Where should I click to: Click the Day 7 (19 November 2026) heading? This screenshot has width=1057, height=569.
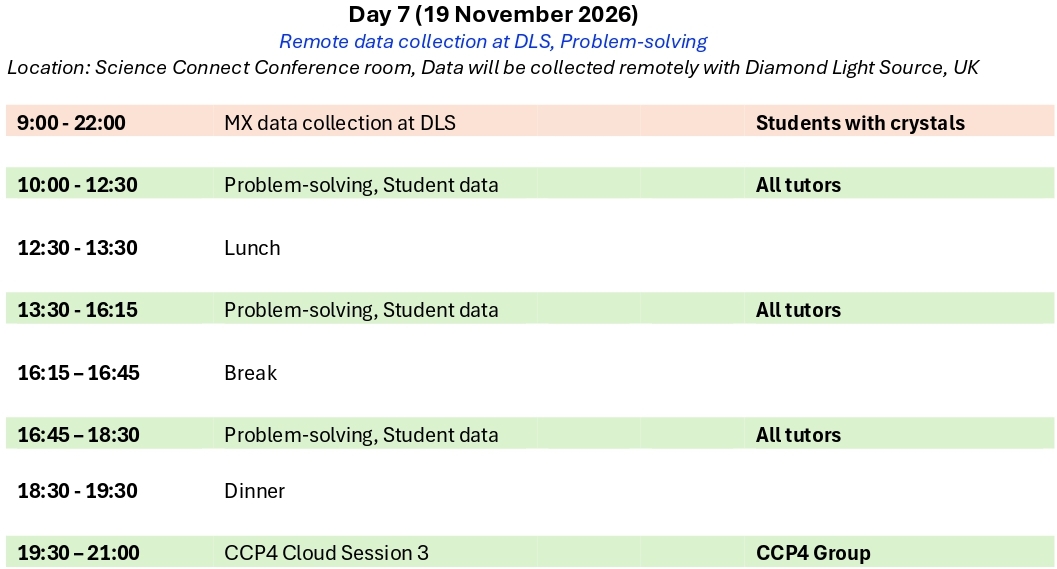pos(493,14)
